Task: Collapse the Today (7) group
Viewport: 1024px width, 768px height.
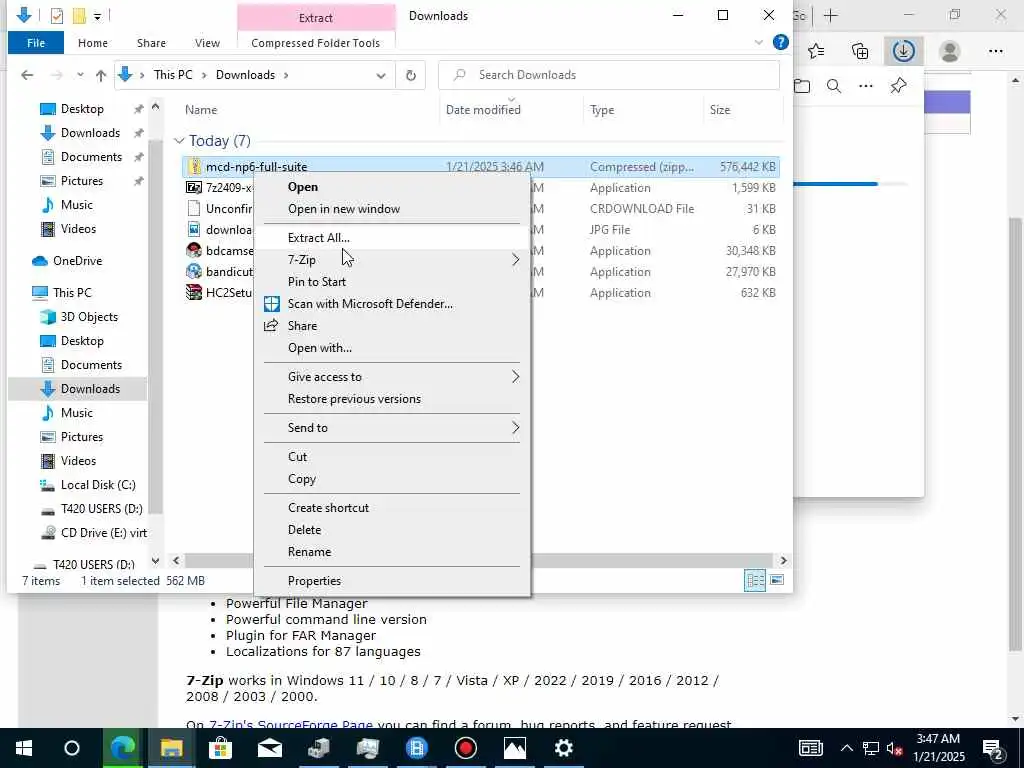Action: tap(179, 141)
